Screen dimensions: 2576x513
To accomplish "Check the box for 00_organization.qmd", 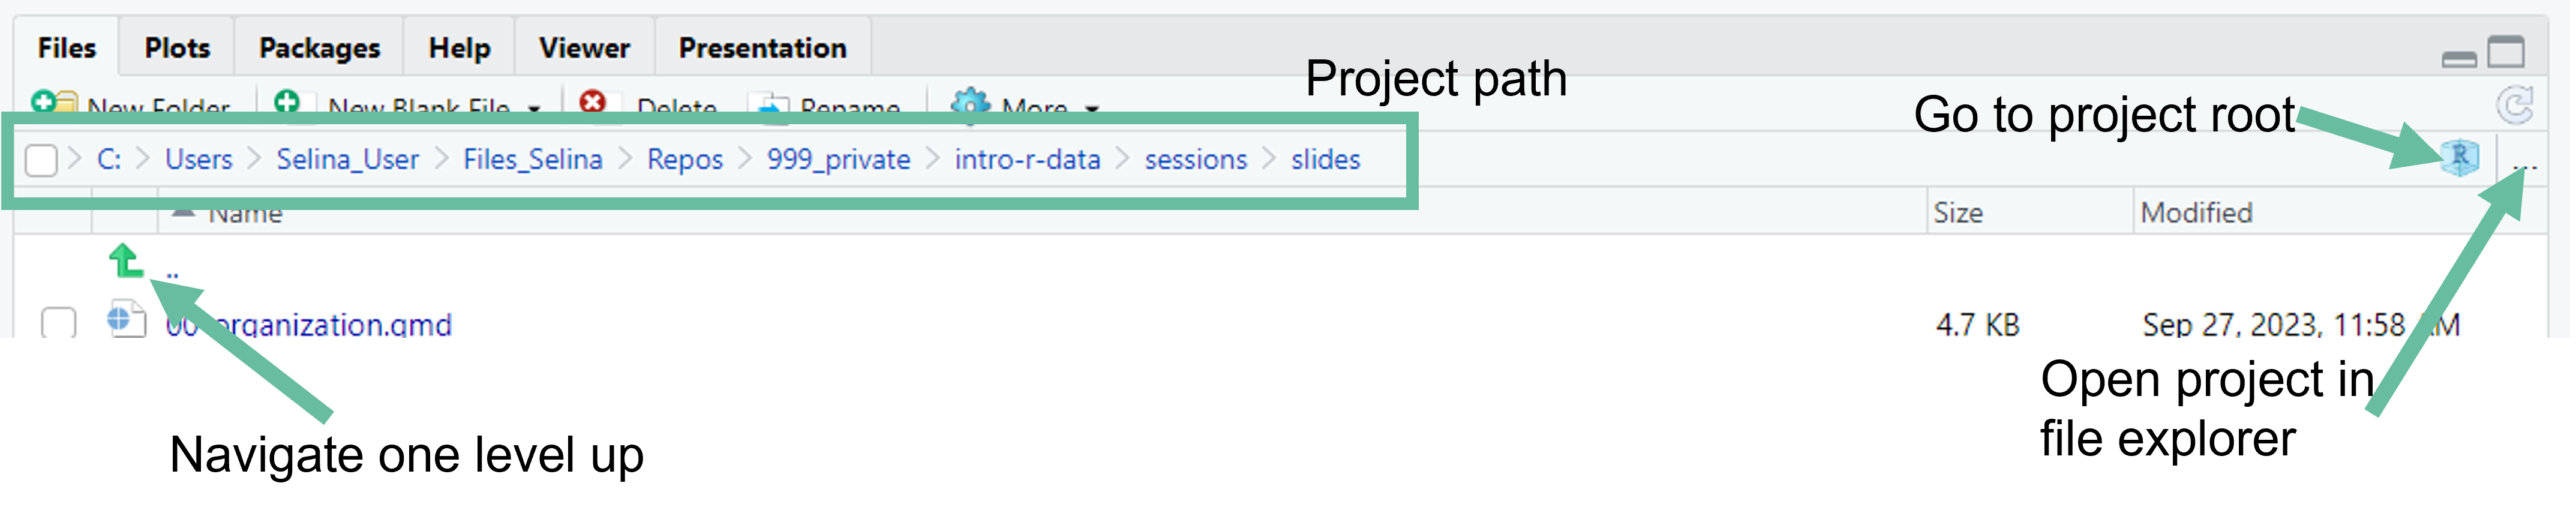I will (x=59, y=323).
